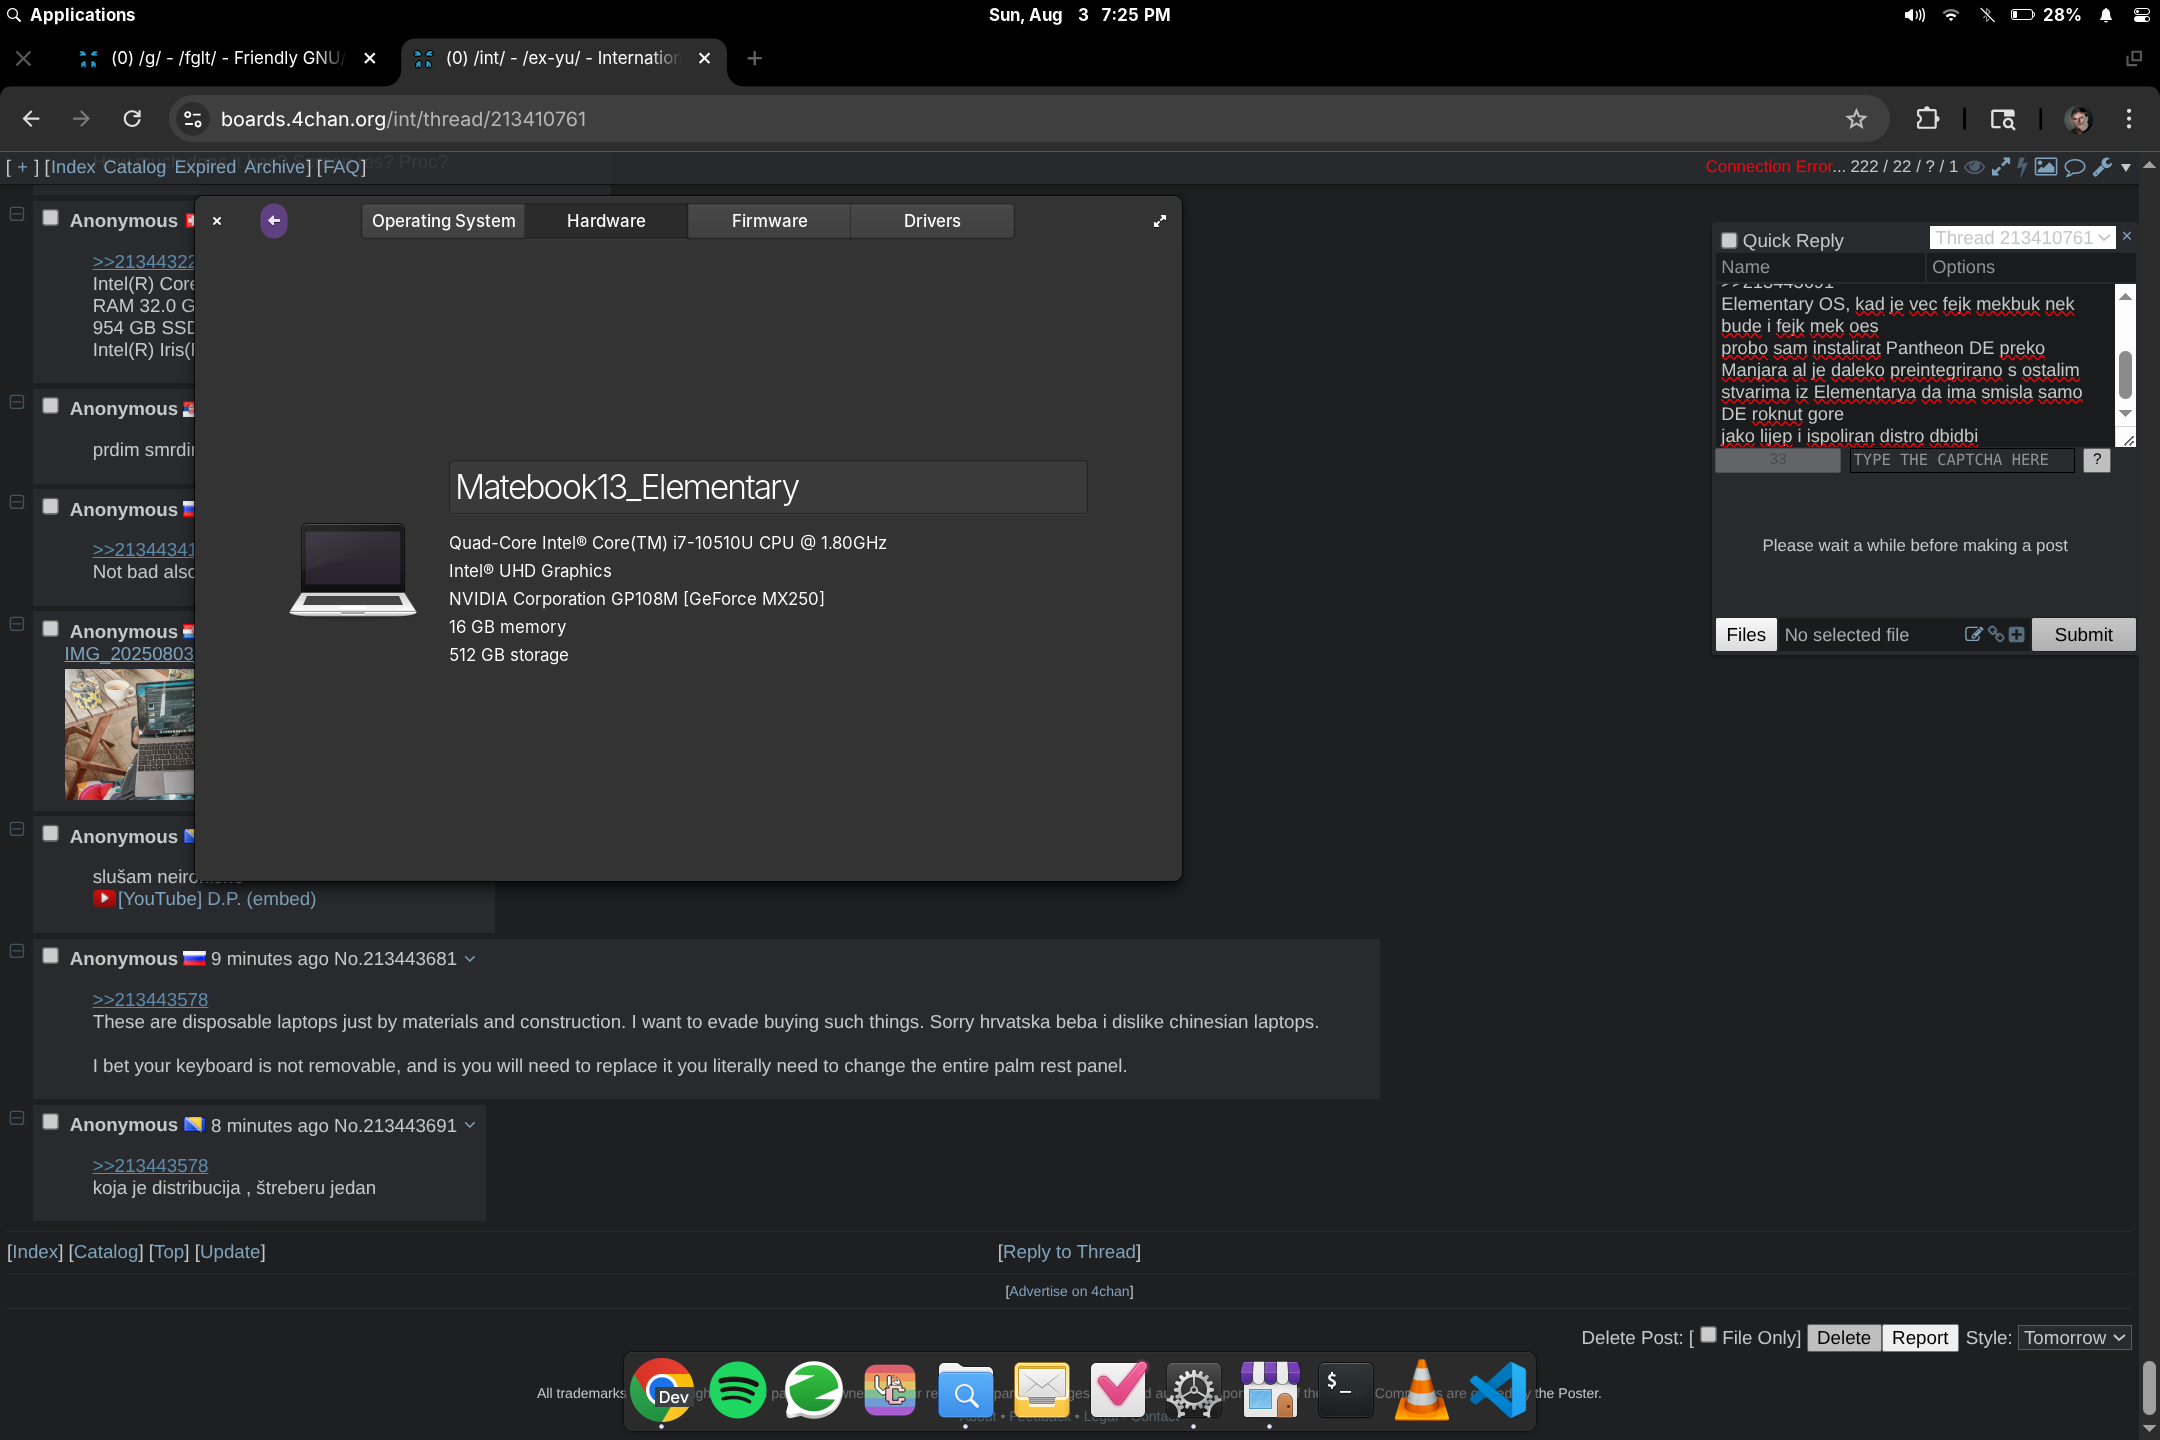Screen dimensions: 2160x1440
Task: Click the Report button
Action: 1919,1338
